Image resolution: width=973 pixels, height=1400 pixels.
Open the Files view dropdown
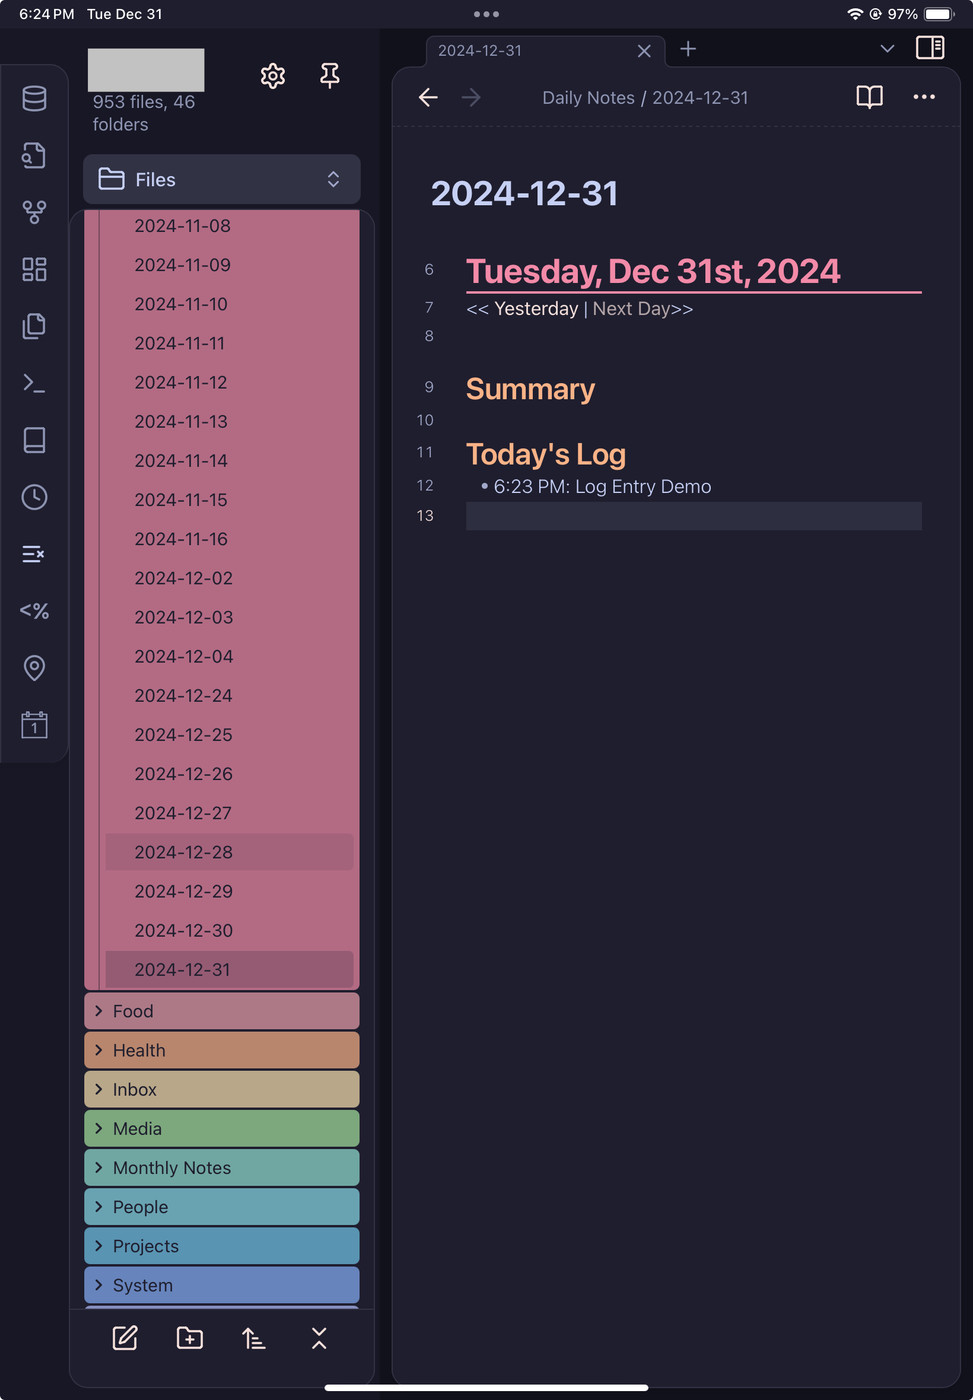click(222, 180)
